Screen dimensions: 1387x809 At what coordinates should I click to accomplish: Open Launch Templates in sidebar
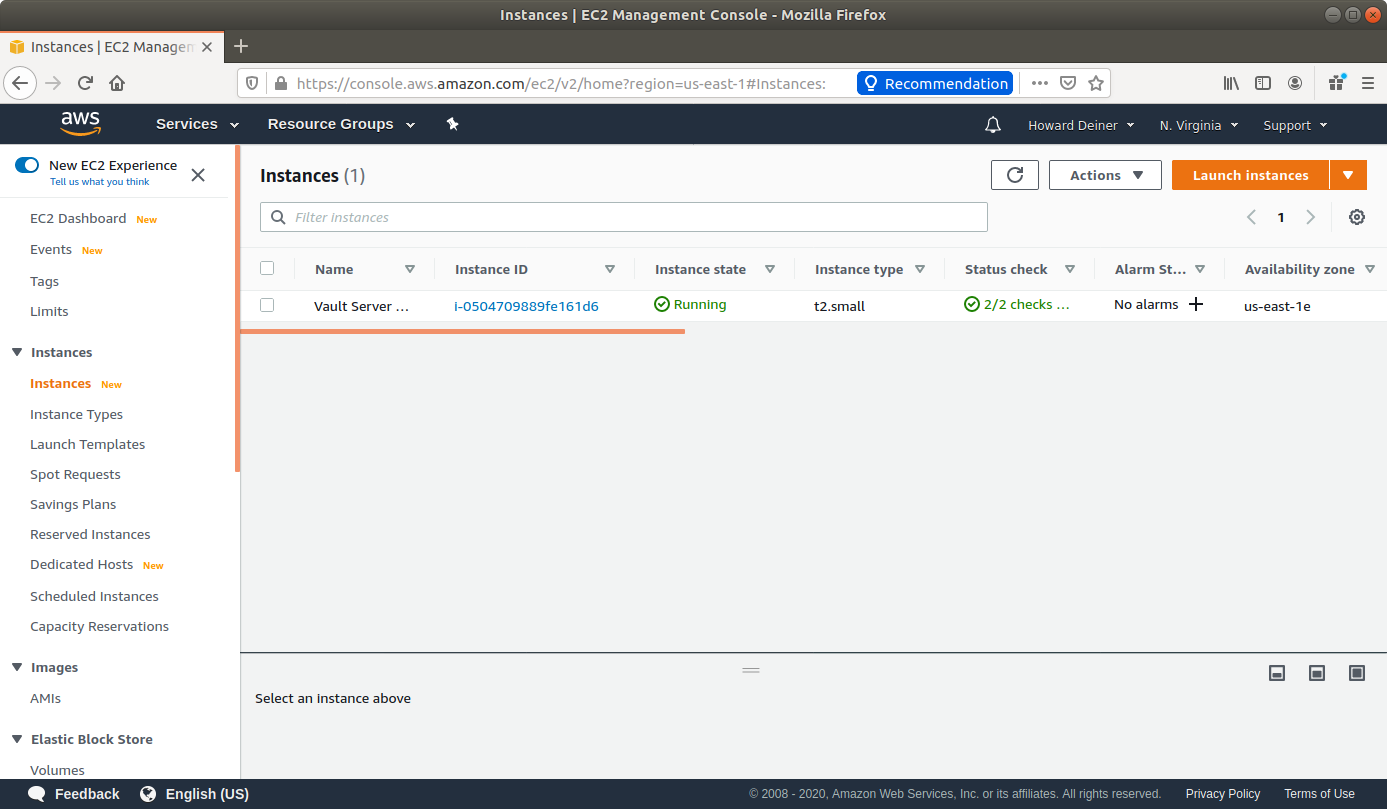click(x=87, y=444)
